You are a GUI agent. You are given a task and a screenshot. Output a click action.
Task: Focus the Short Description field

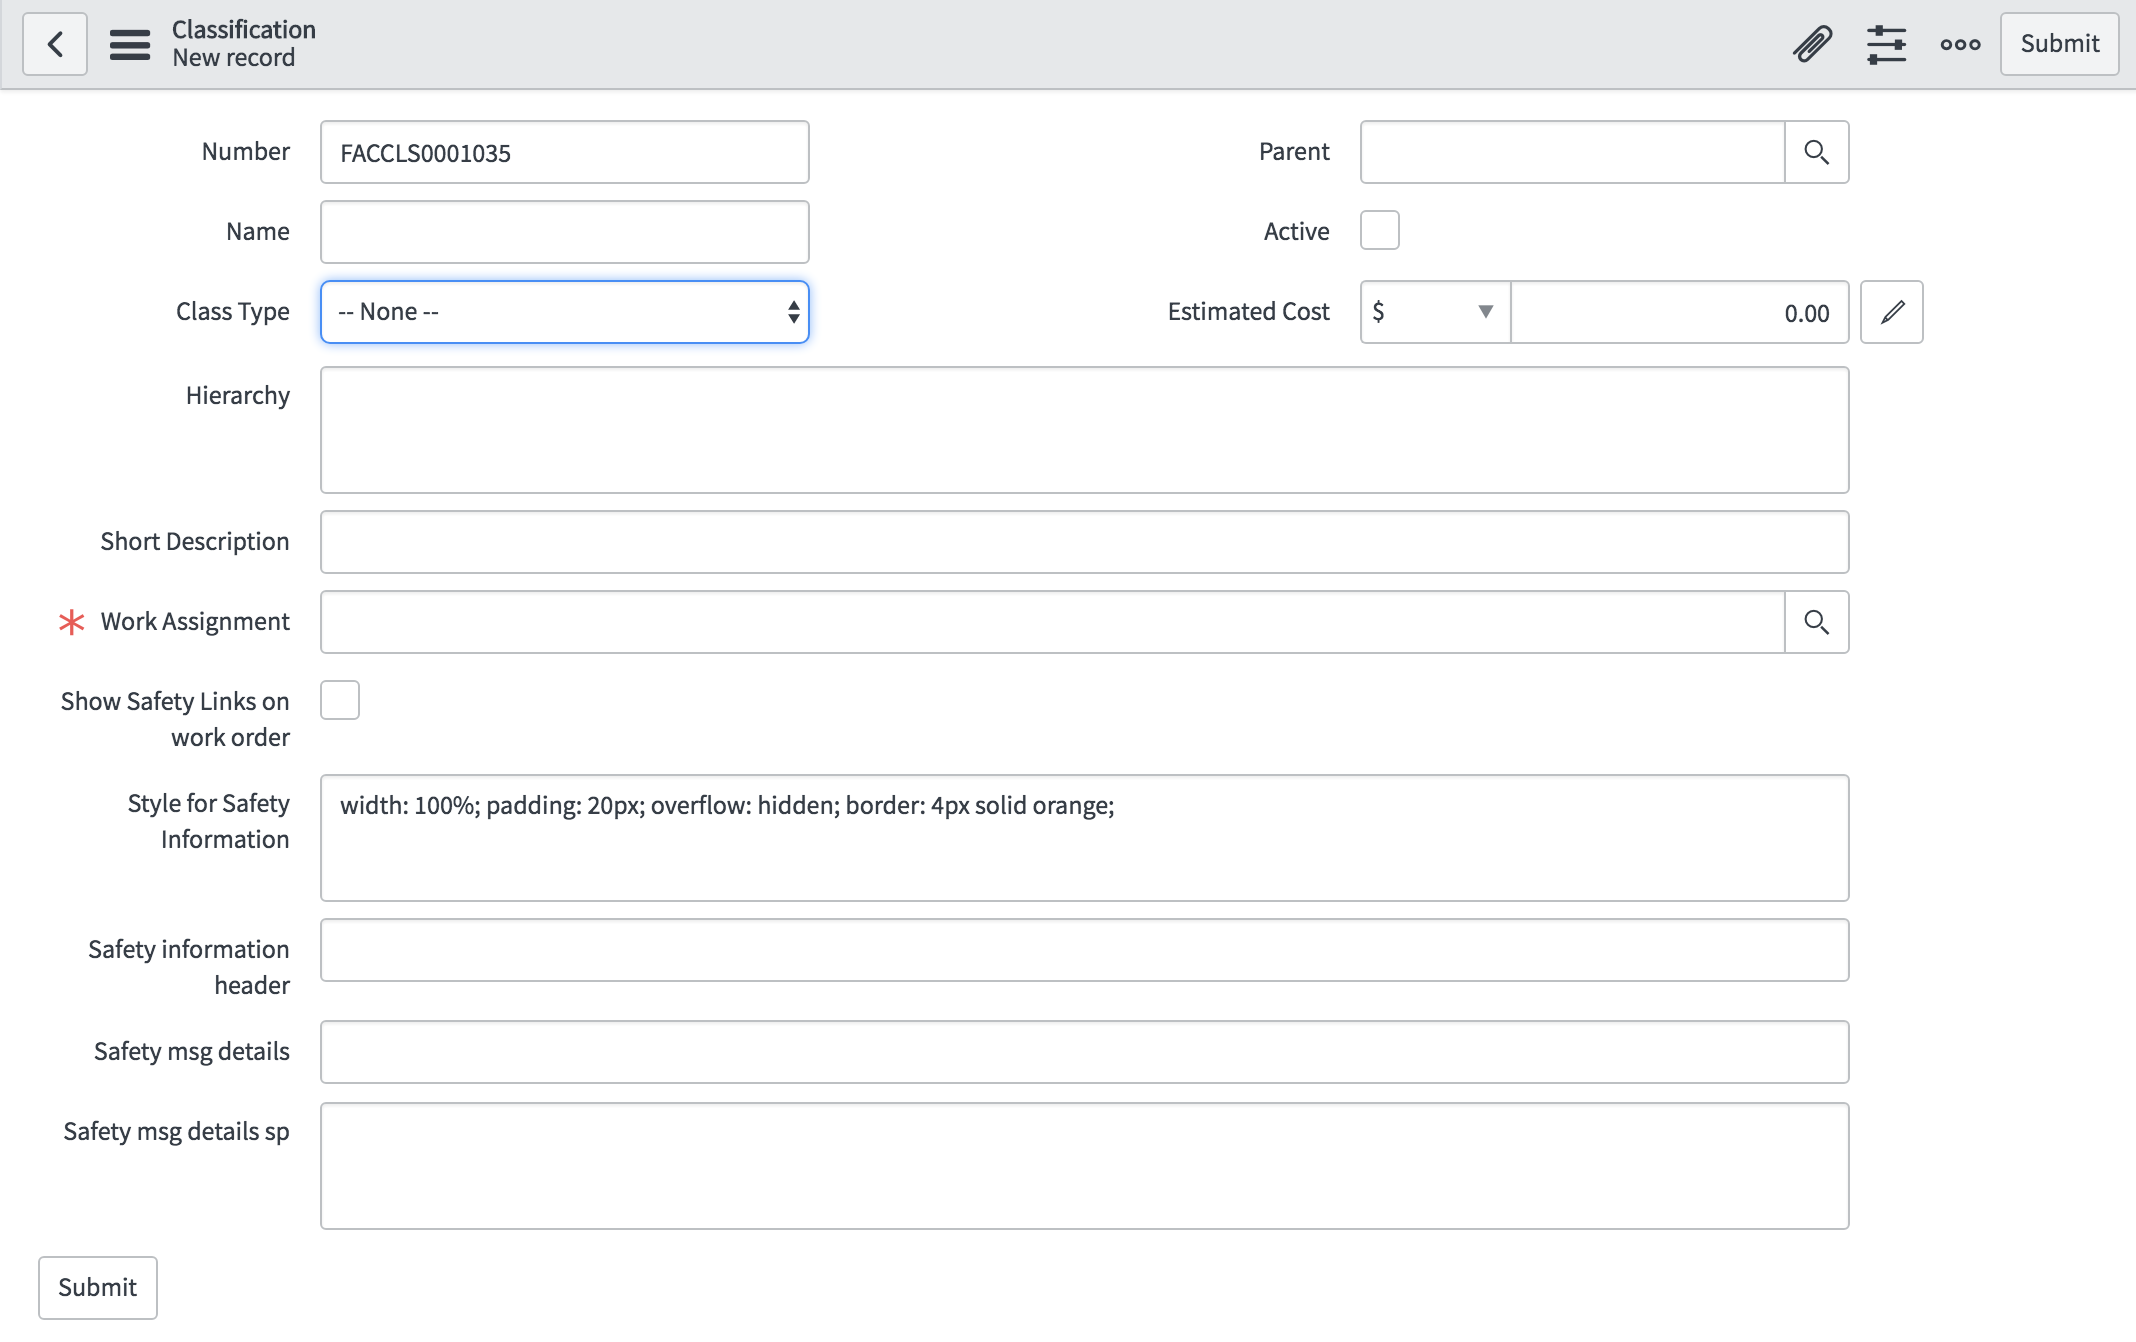pyautogui.click(x=1084, y=542)
